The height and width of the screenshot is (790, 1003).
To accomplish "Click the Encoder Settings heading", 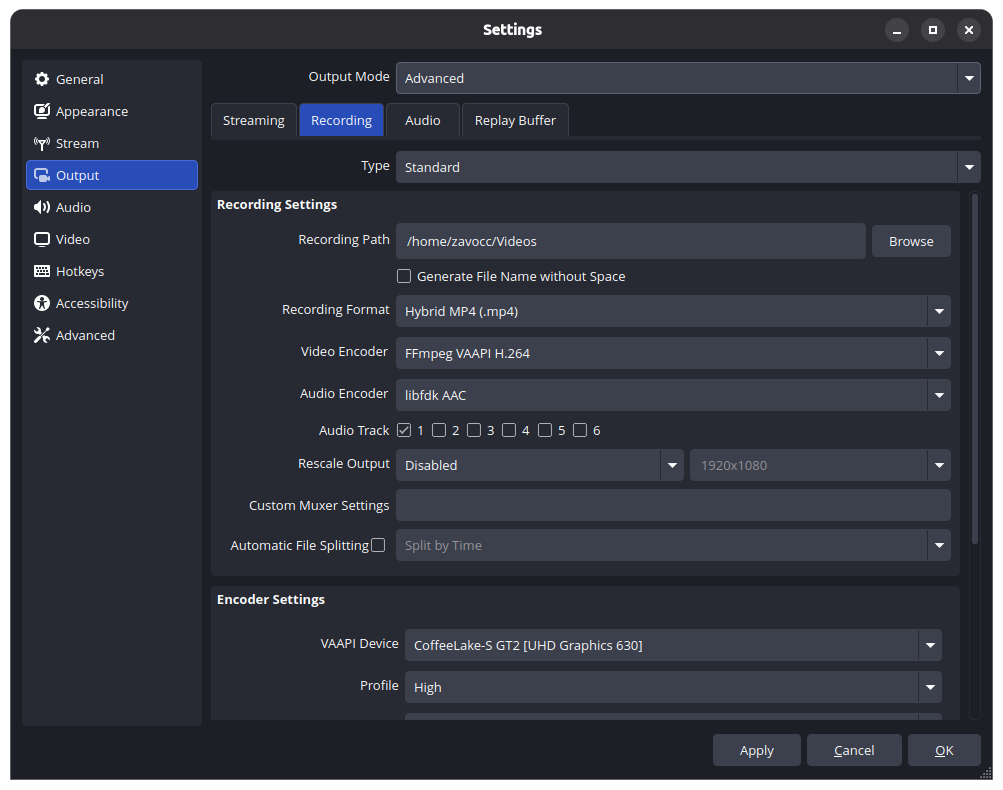I will (x=271, y=599).
